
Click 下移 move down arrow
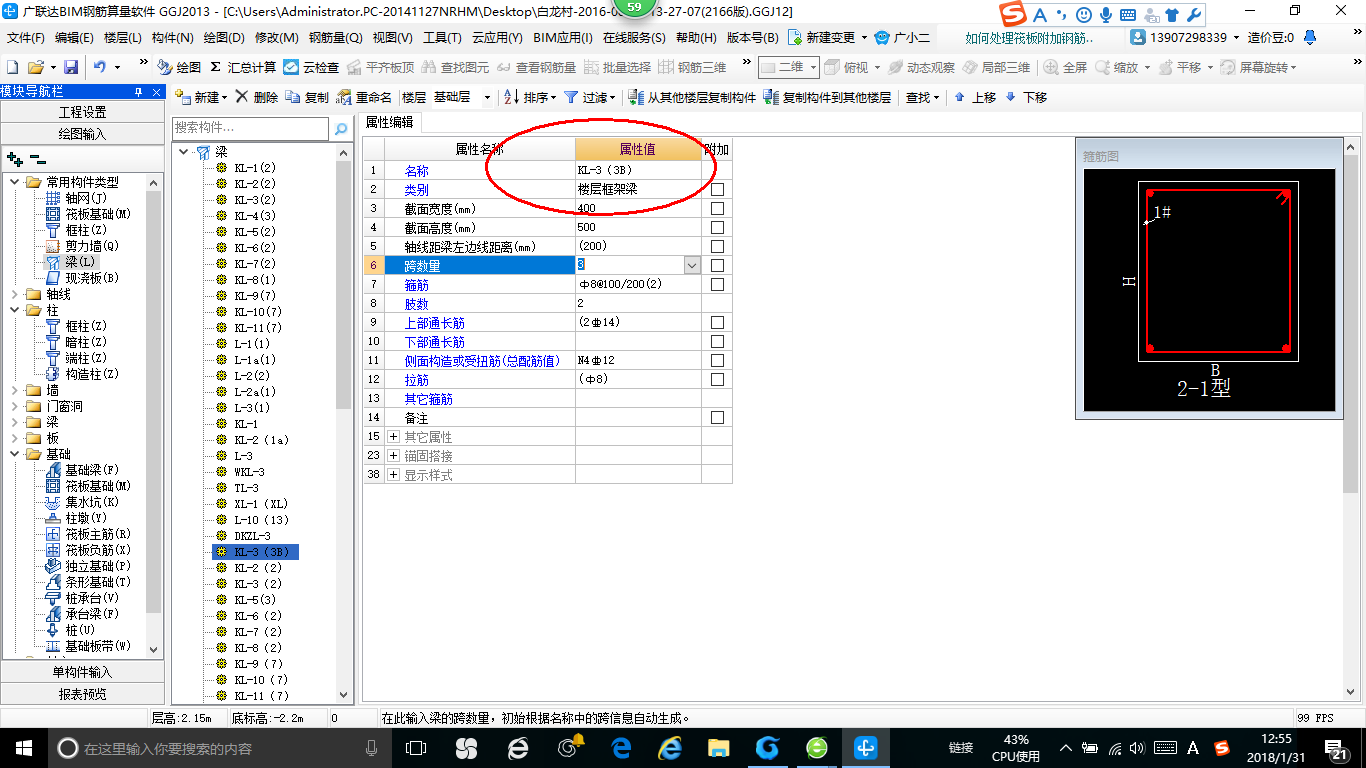[1026, 97]
